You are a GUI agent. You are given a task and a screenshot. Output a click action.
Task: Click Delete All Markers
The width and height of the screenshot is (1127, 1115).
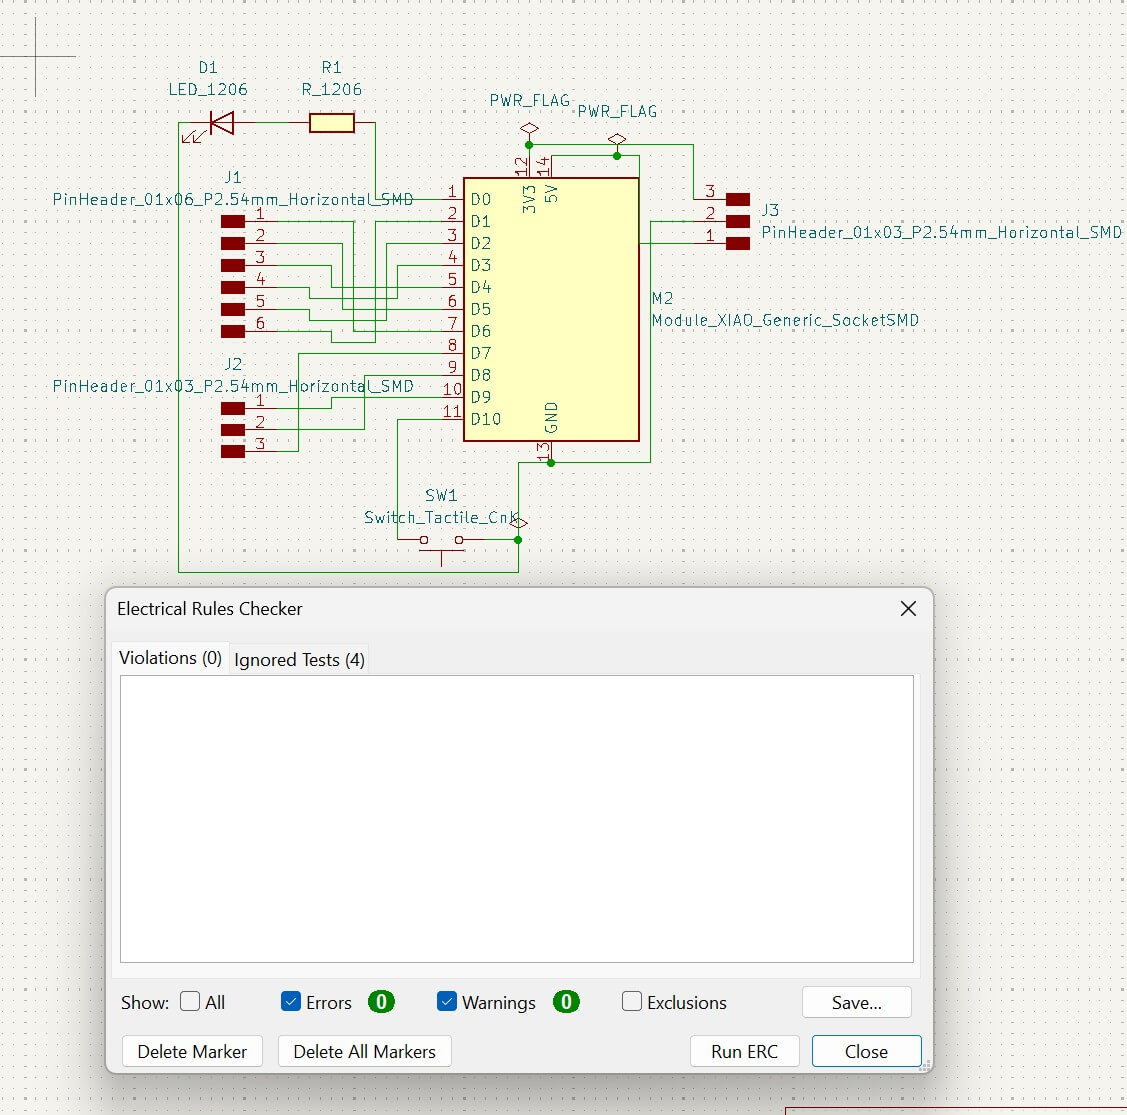[x=364, y=1051]
